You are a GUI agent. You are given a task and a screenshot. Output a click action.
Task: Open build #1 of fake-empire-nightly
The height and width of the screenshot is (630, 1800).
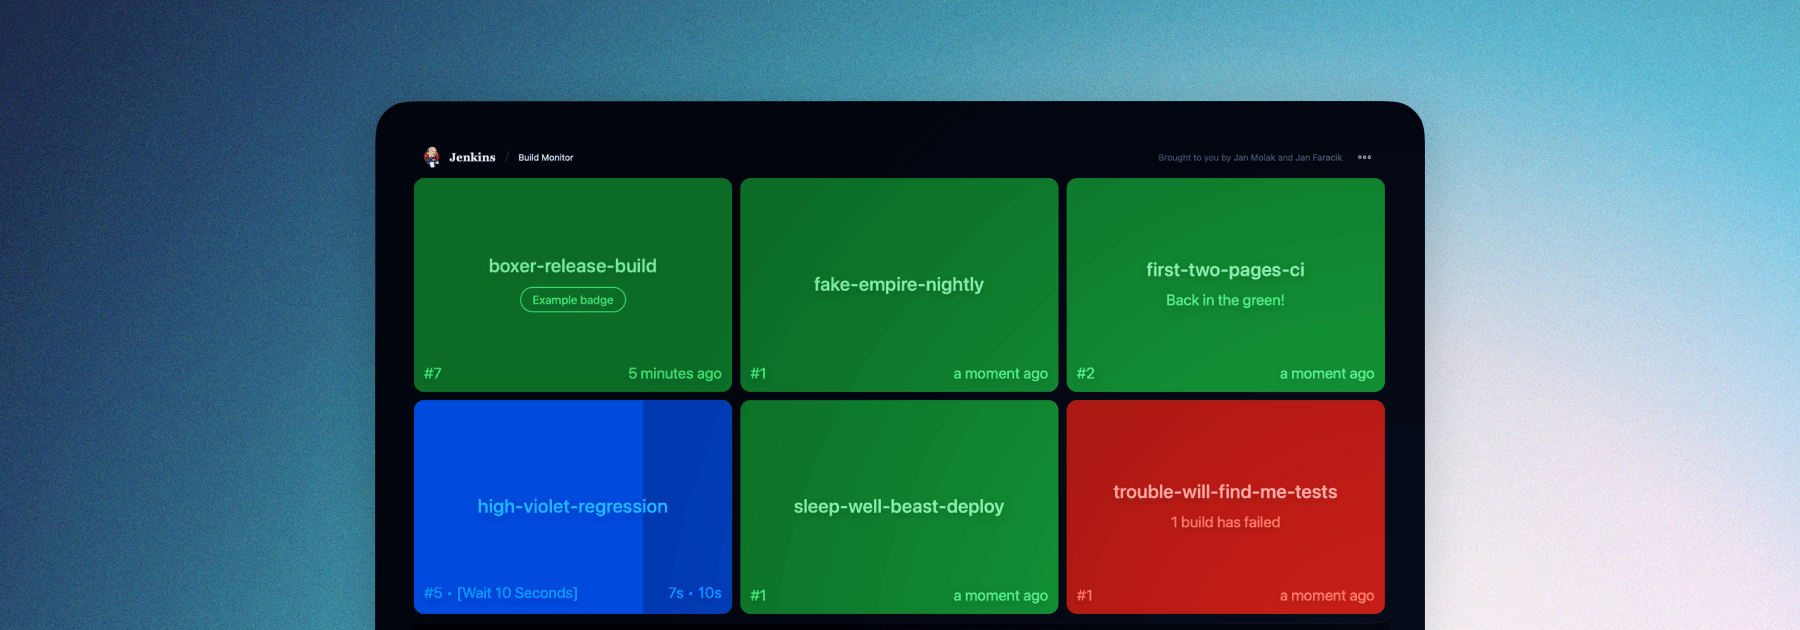[759, 373]
